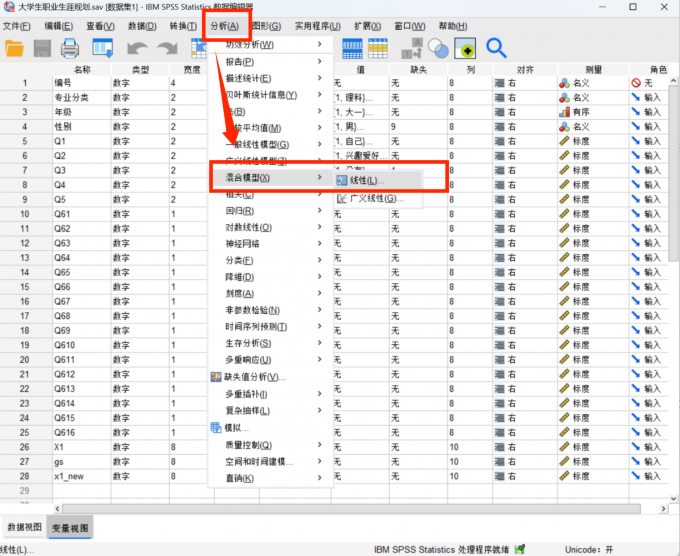
Task: Open the 分析(A) menu in menu bar
Action: click(225, 25)
